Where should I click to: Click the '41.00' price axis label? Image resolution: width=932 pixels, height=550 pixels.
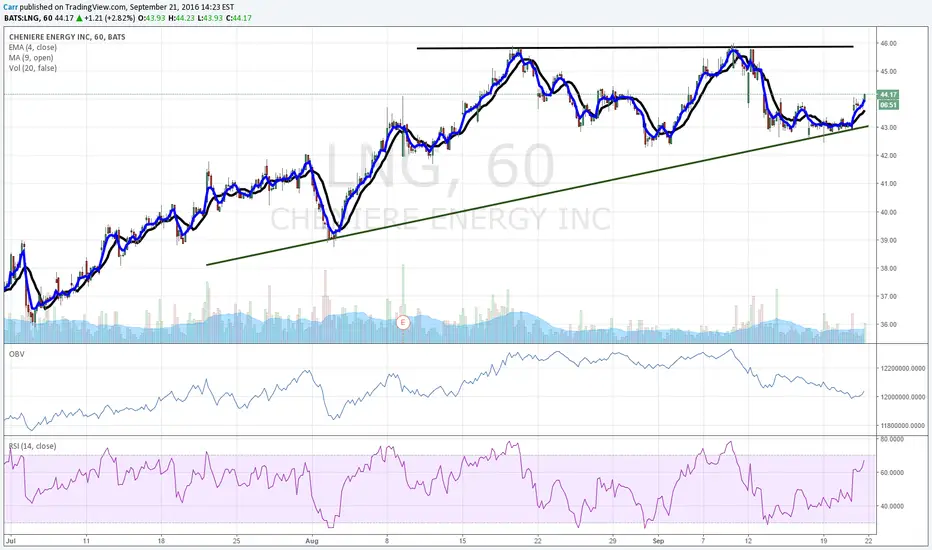(x=889, y=184)
